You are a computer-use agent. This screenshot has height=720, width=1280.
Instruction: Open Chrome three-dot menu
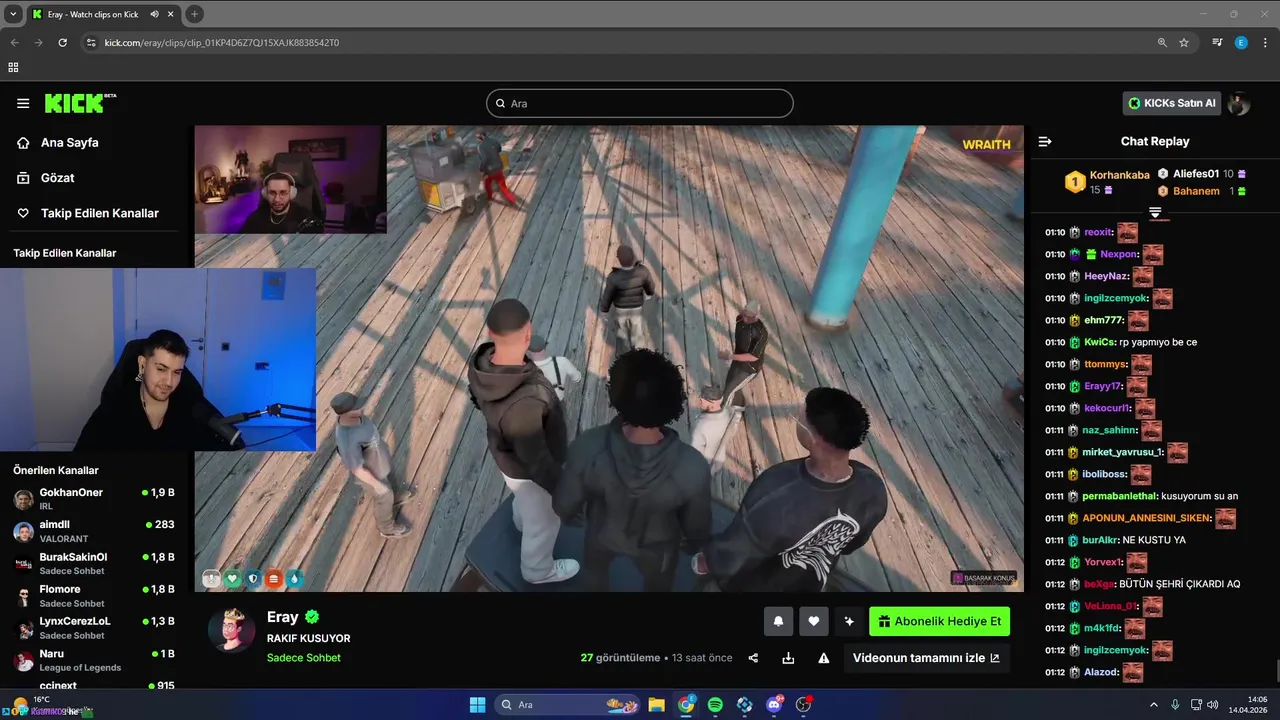tap(1266, 43)
